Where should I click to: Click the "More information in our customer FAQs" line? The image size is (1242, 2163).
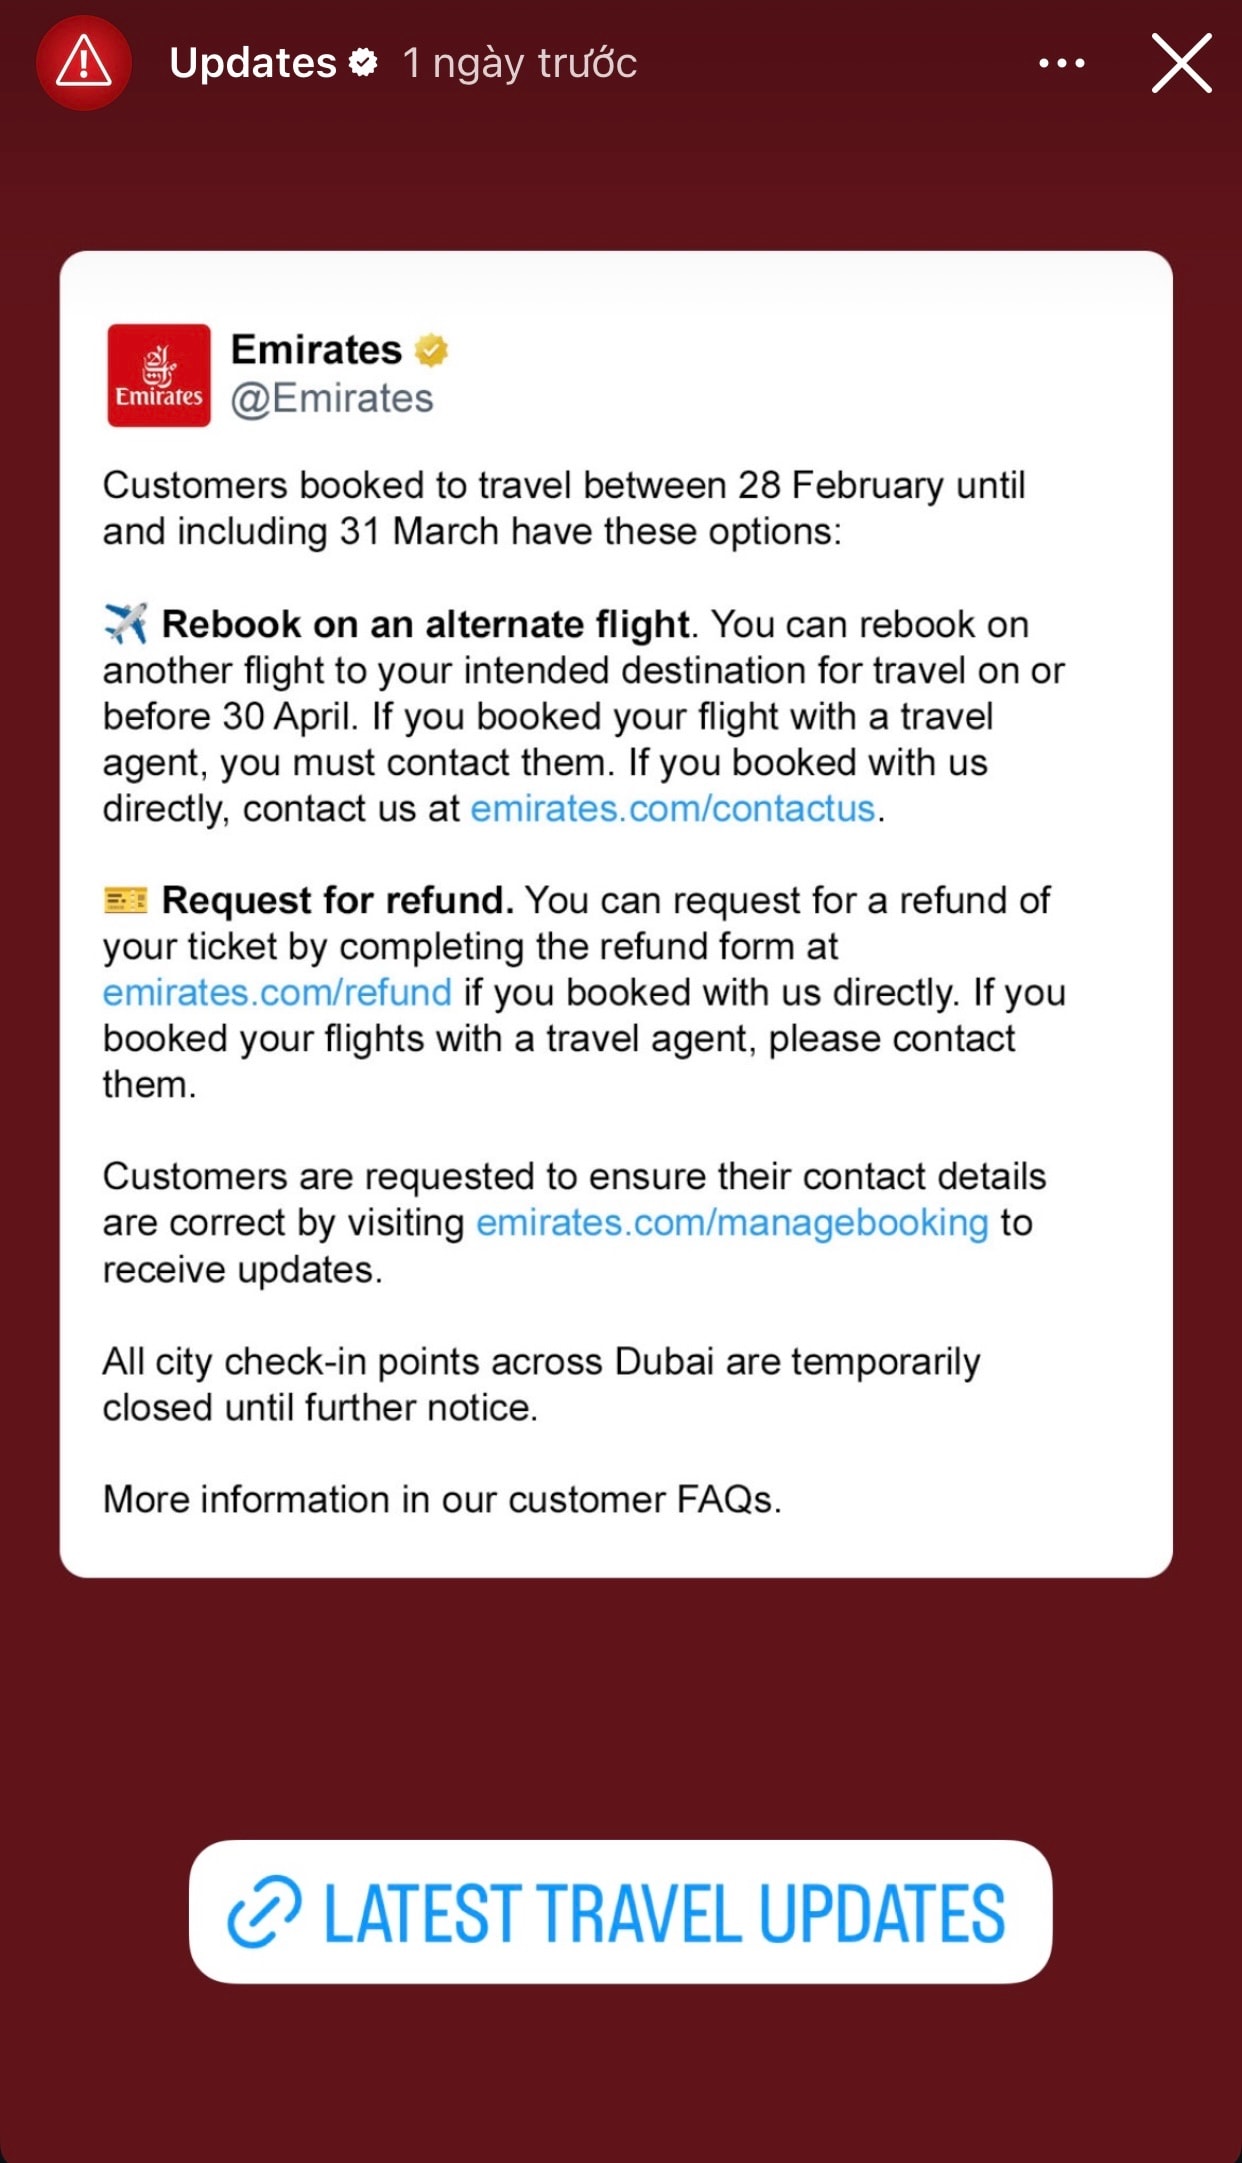(x=442, y=1499)
